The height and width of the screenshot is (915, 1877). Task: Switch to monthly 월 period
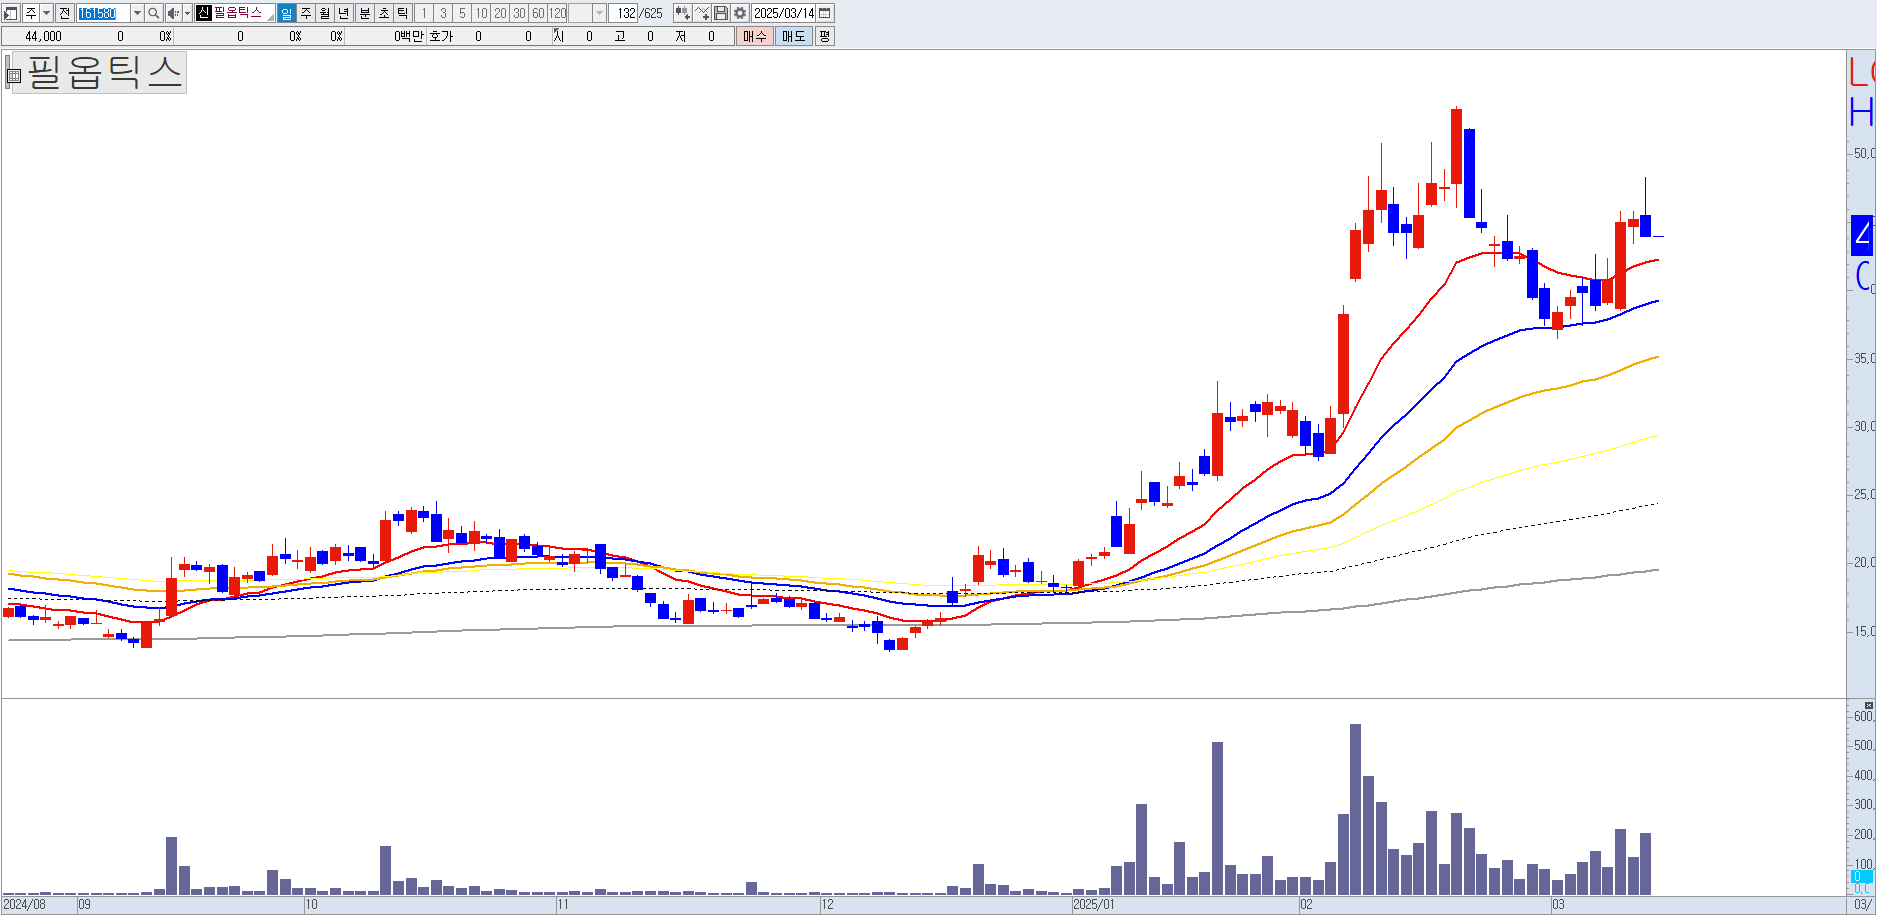[325, 13]
